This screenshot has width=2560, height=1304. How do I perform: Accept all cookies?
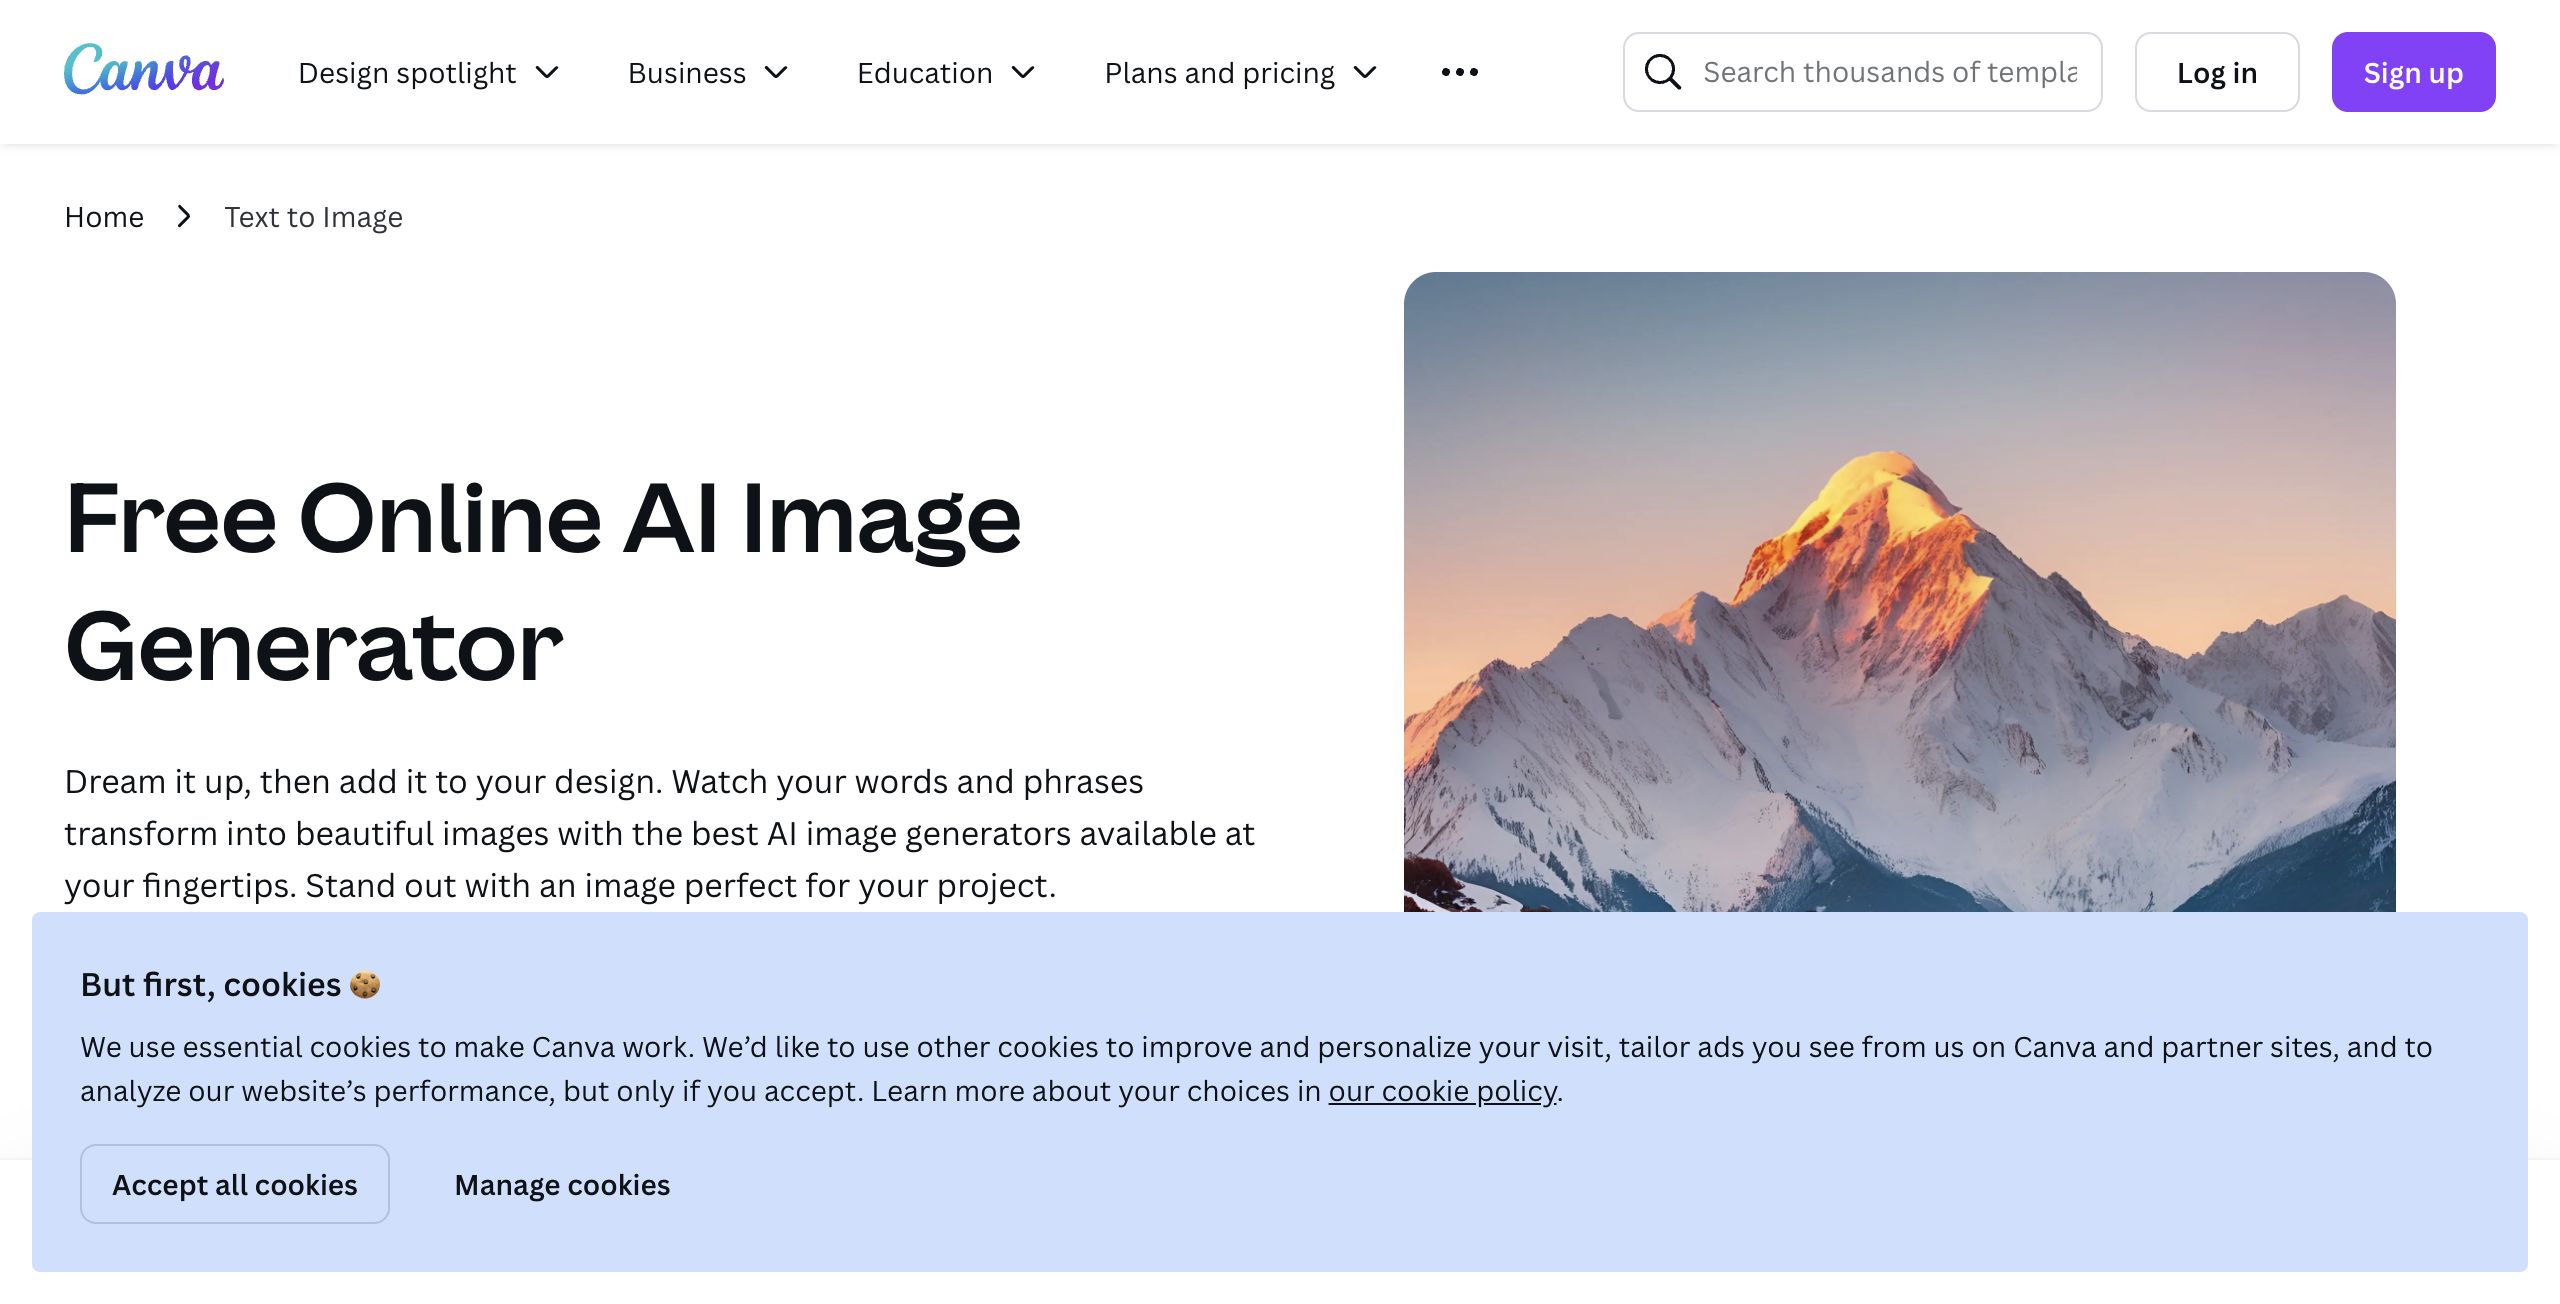tap(234, 1184)
